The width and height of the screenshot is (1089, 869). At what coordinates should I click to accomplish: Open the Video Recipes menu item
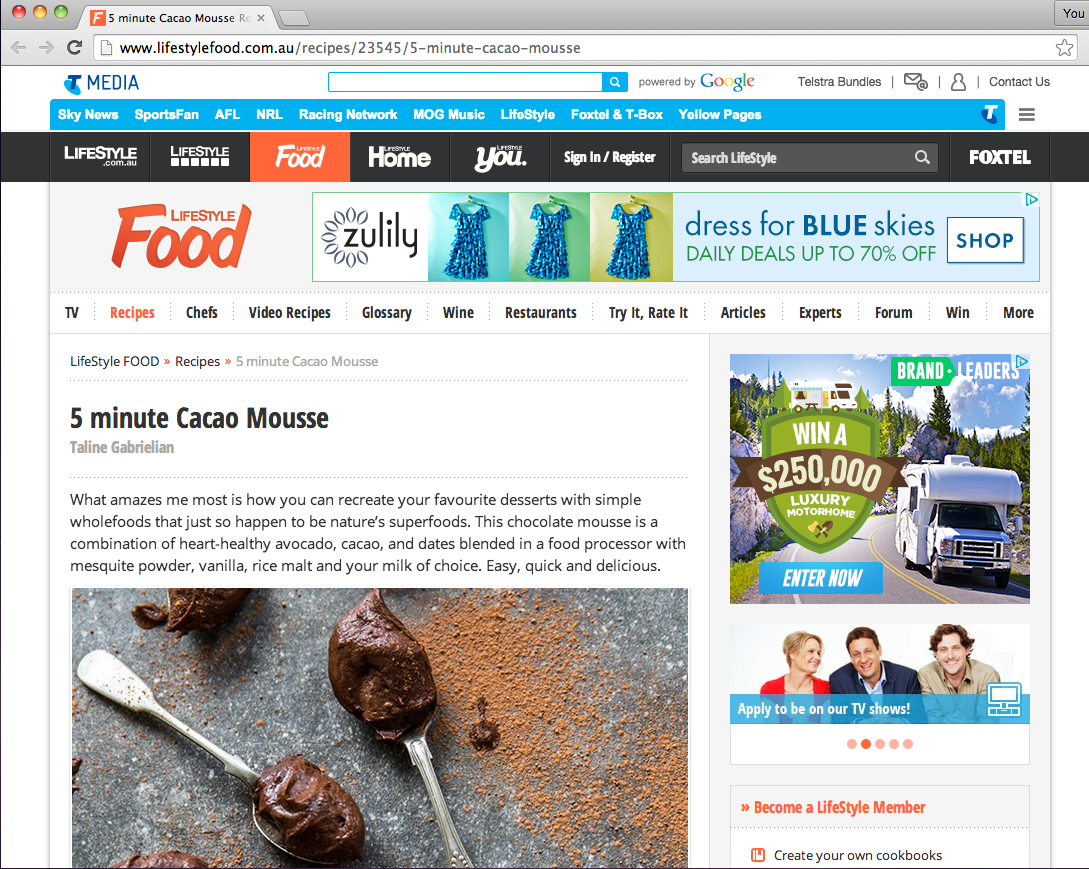[x=289, y=313]
